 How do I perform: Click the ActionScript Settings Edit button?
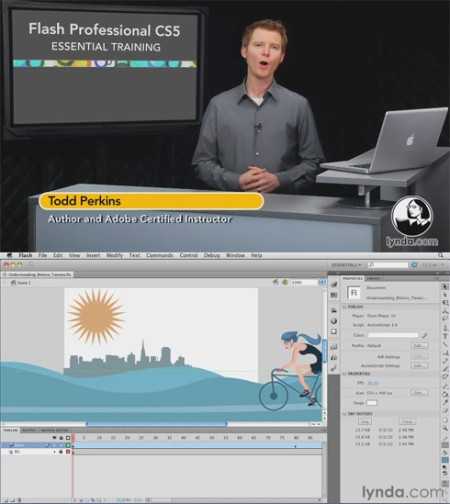point(420,366)
